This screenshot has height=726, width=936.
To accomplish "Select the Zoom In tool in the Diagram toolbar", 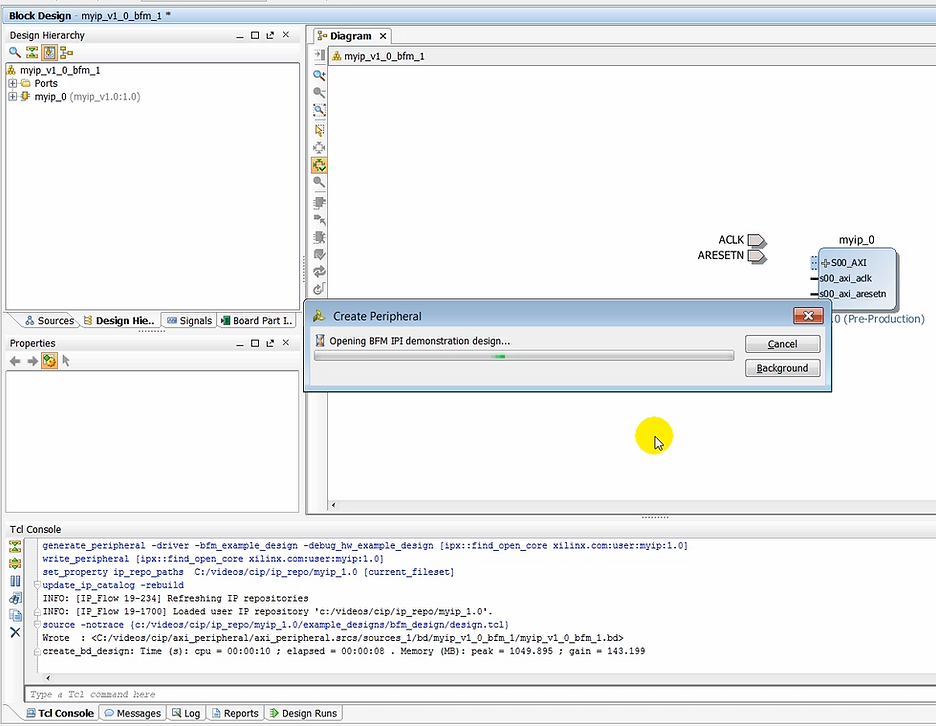I will click(319, 76).
